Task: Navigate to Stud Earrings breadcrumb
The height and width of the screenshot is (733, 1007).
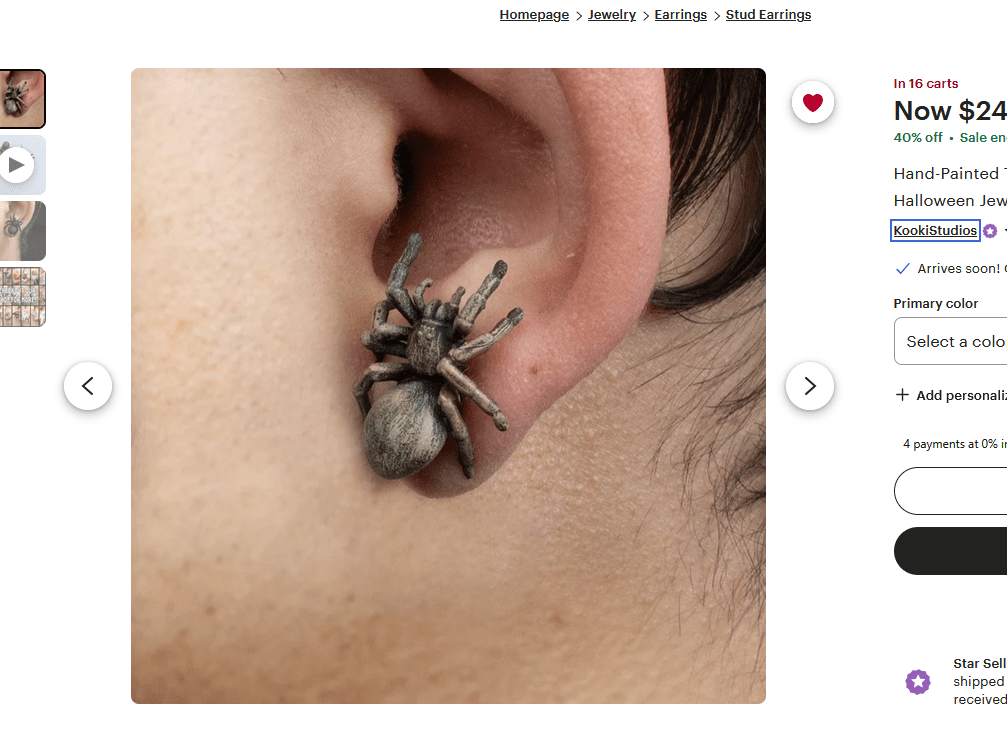Action: (768, 15)
